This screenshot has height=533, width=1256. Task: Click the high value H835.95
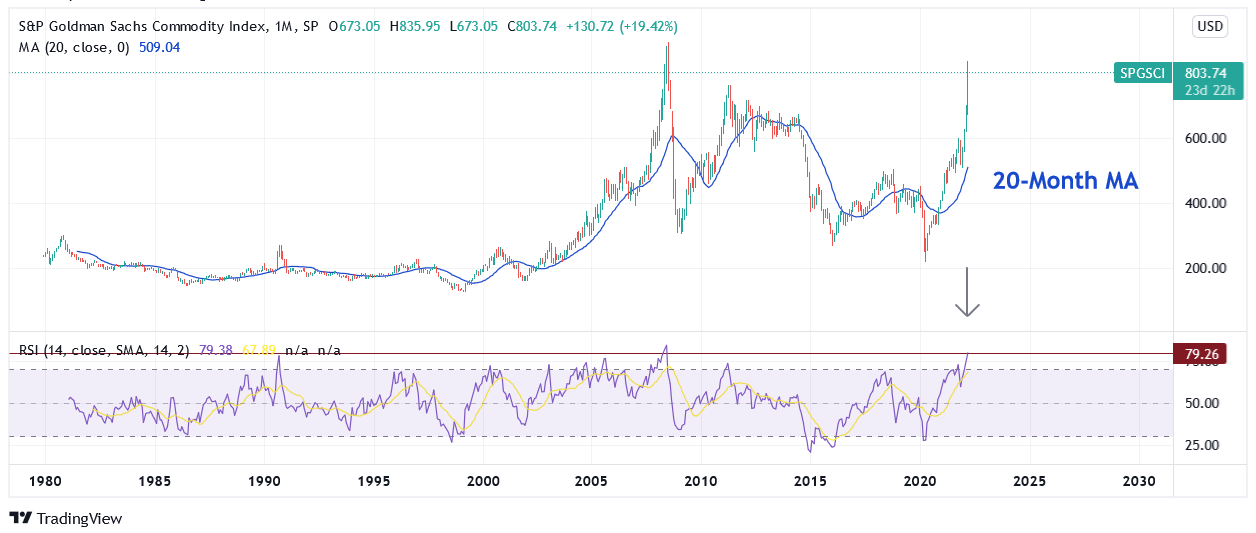point(417,27)
